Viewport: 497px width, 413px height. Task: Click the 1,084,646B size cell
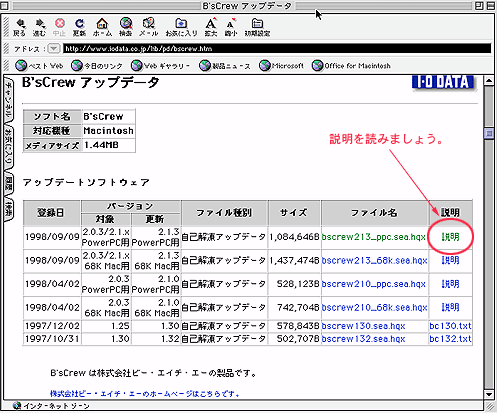(294, 237)
